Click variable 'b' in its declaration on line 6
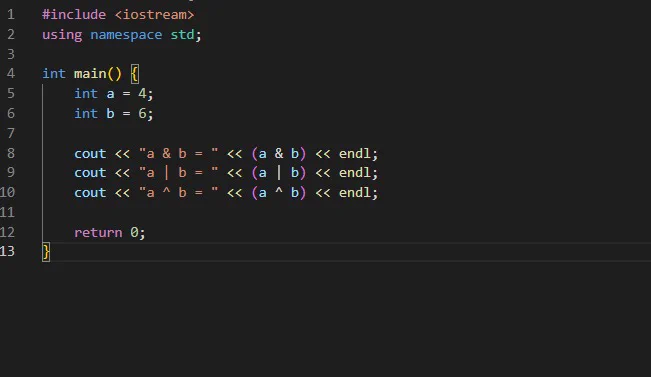Viewport: 651px width, 377px height. pos(110,113)
